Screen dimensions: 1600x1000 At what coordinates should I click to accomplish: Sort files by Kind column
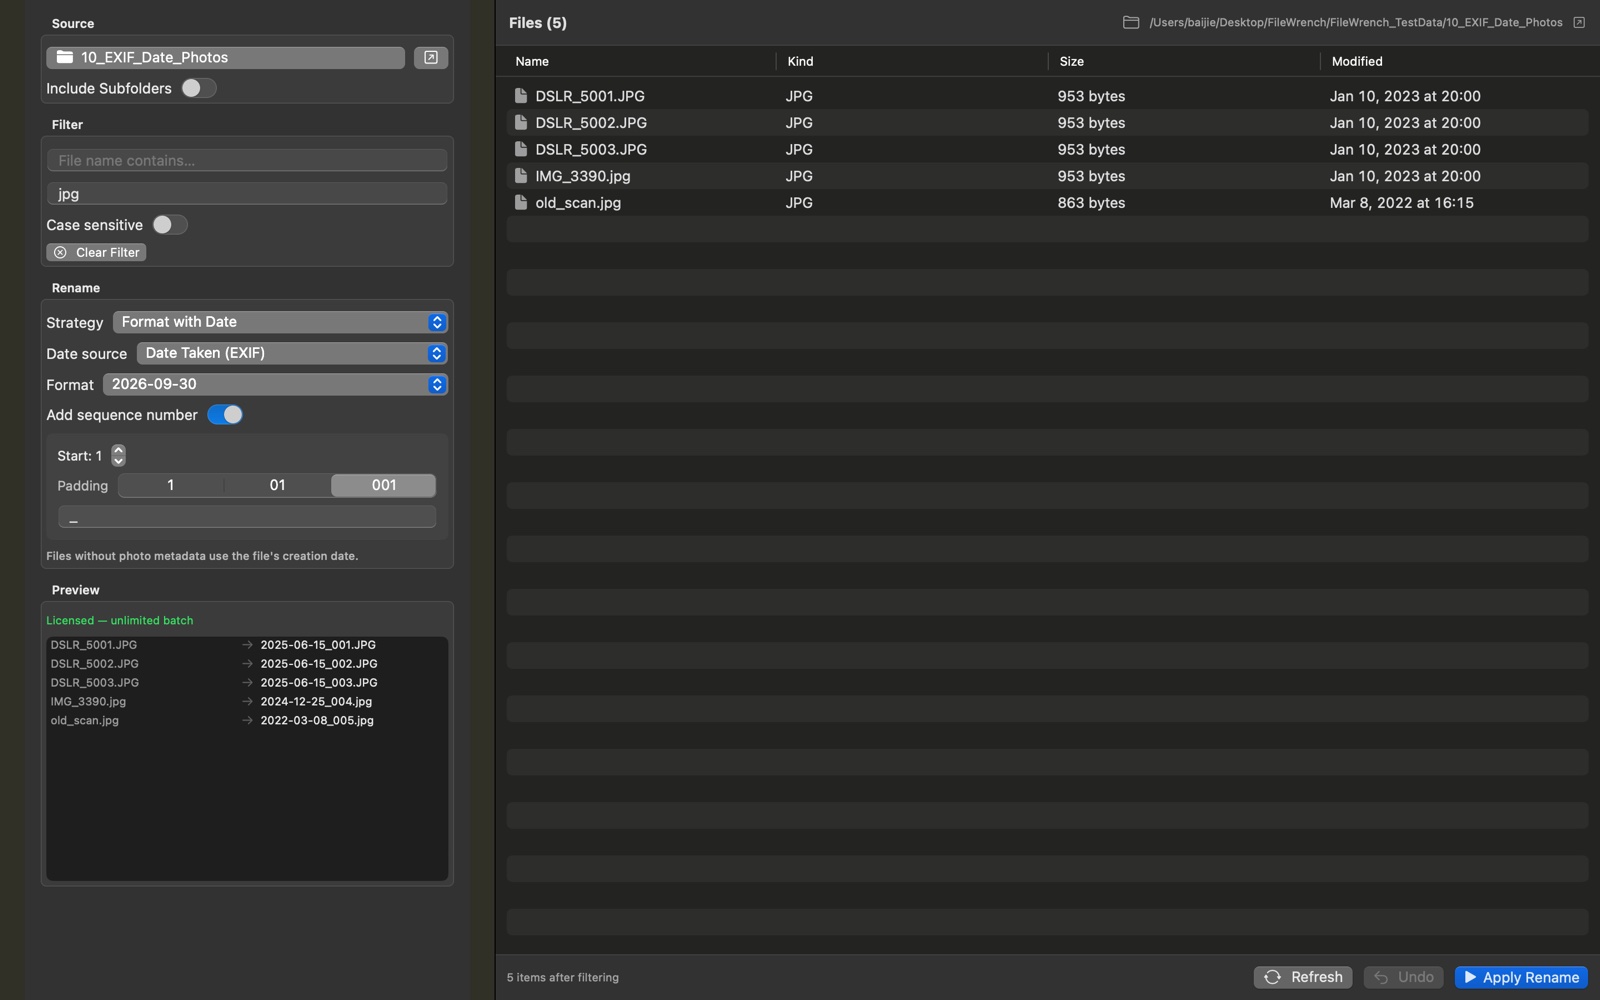tap(800, 61)
